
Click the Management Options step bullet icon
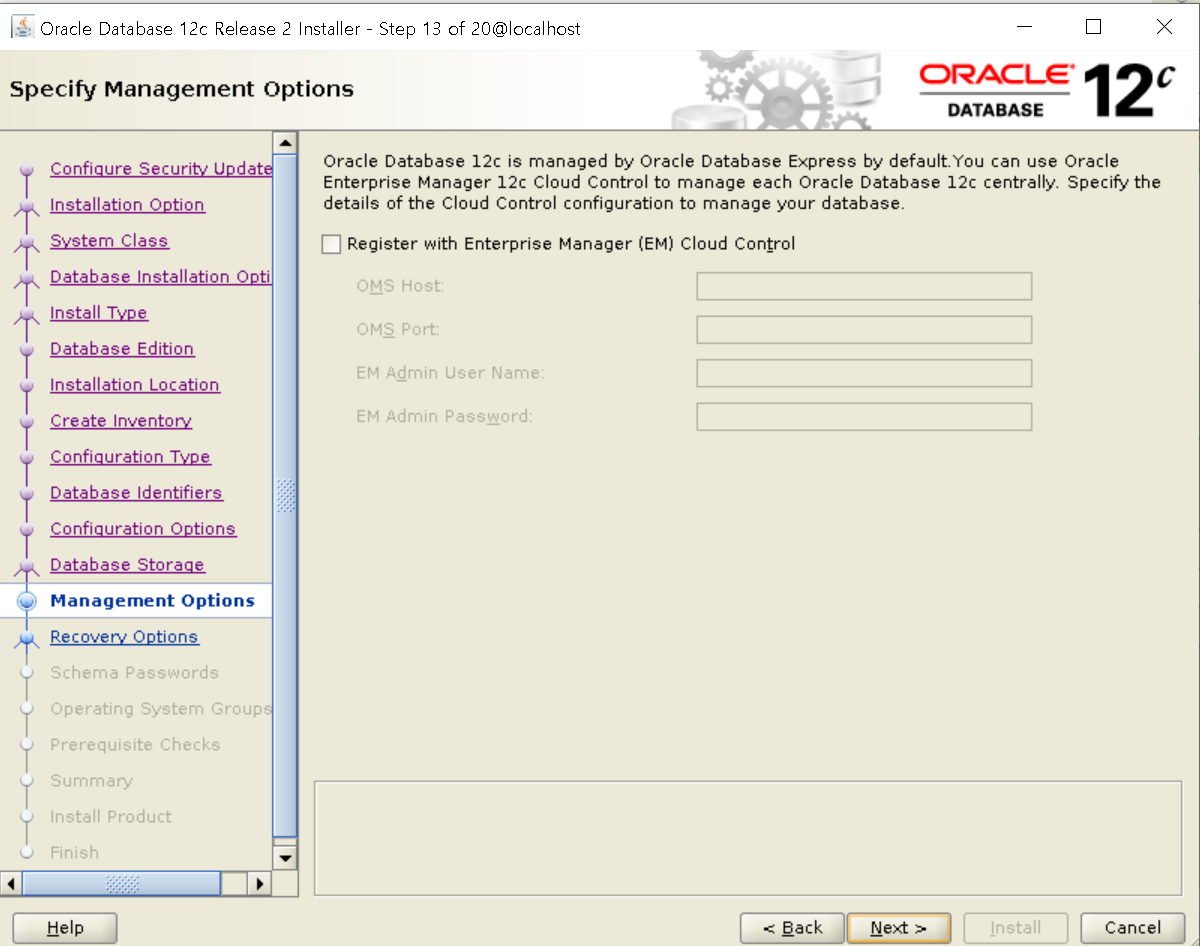(x=28, y=601)
